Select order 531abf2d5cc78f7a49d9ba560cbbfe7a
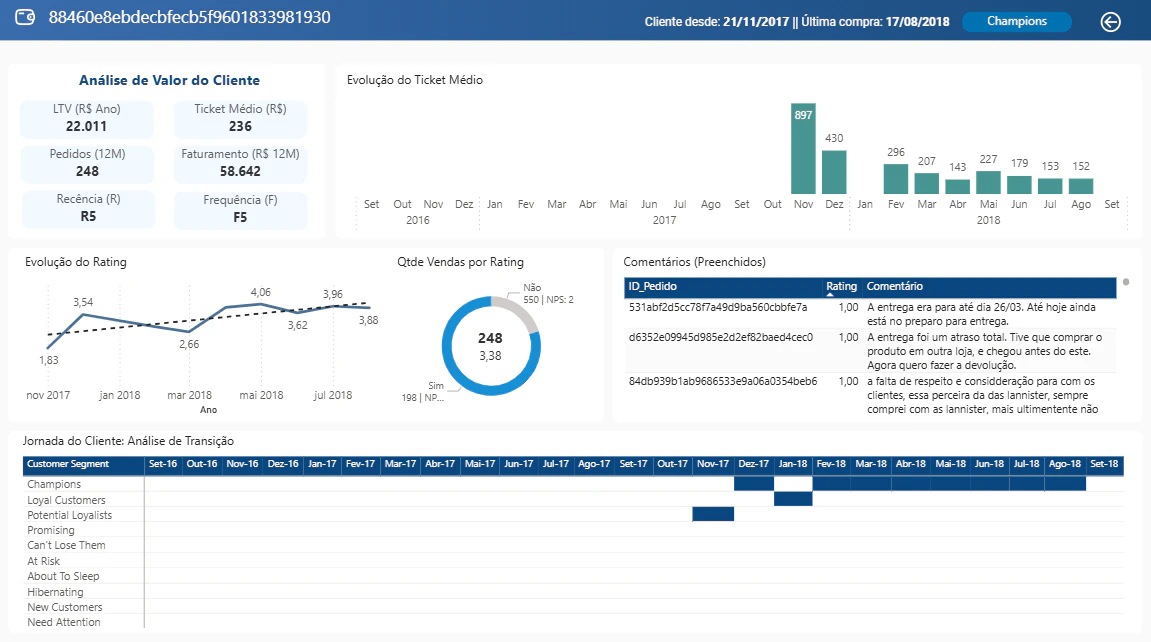The height and width of the screenshot is (642, 1151). tap(718, 307)
